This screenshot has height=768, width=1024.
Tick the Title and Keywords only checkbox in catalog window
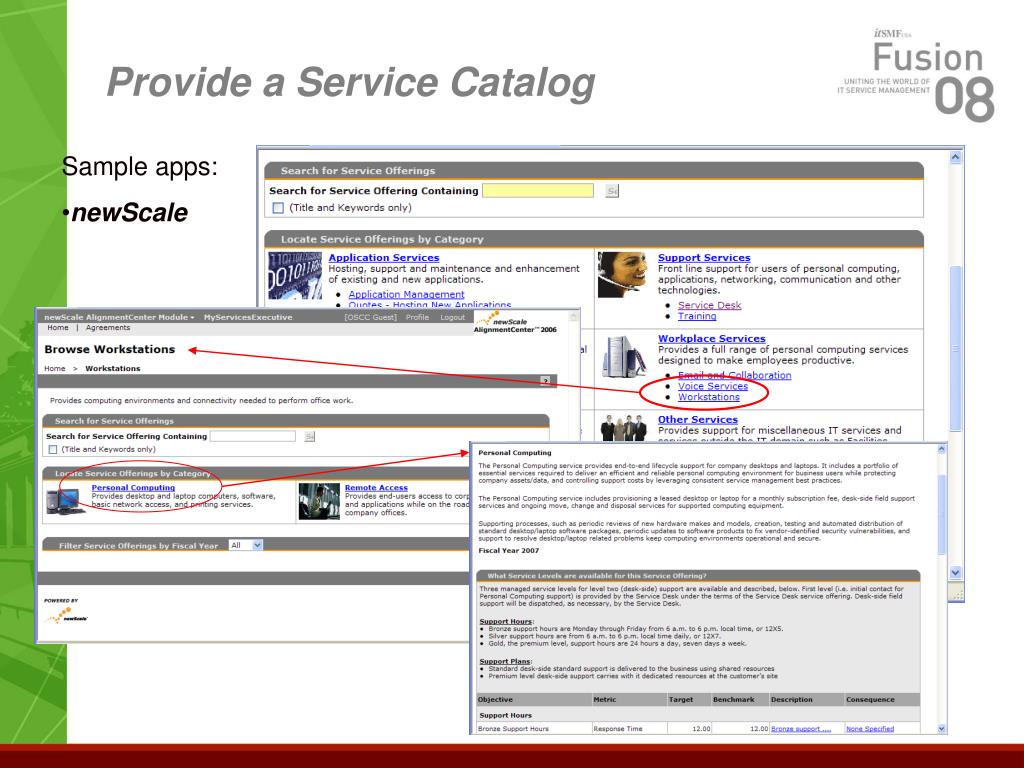coord(278,208)
